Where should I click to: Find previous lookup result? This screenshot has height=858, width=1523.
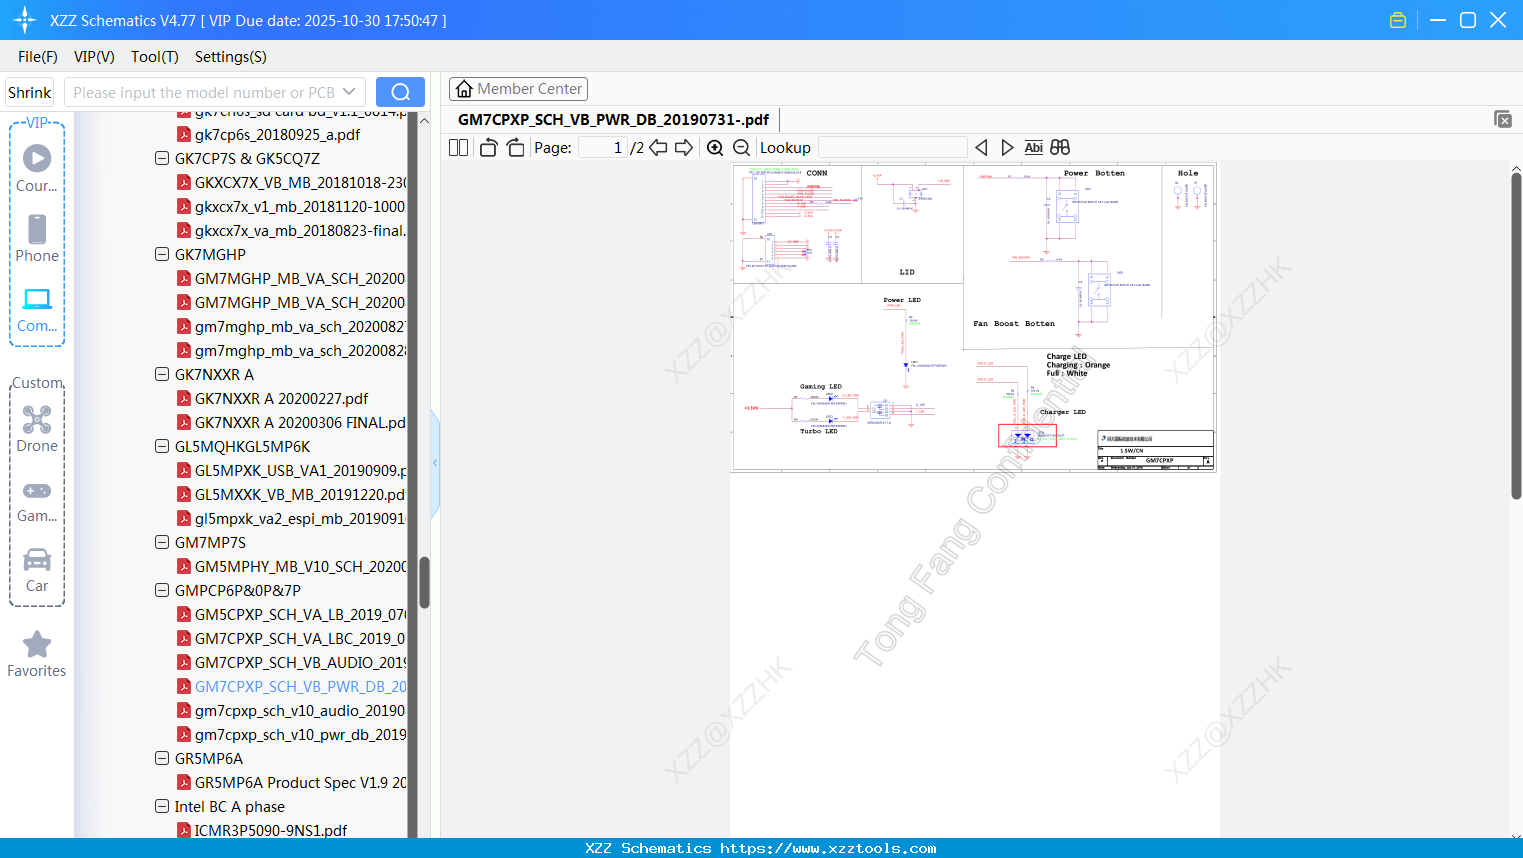pos(981,148)
